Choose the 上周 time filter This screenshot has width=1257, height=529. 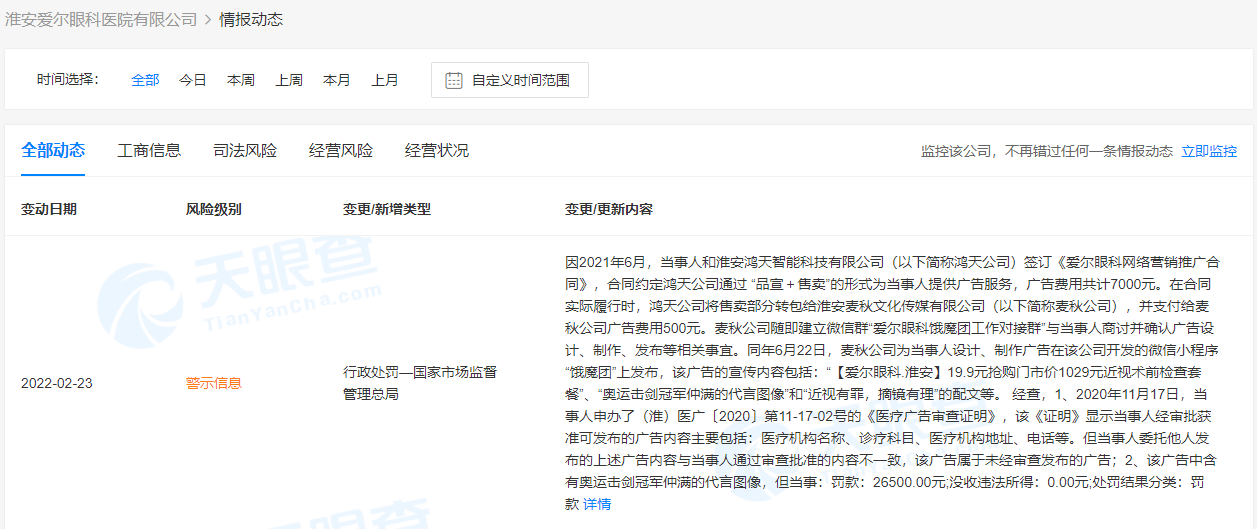[x=289, y=80]
